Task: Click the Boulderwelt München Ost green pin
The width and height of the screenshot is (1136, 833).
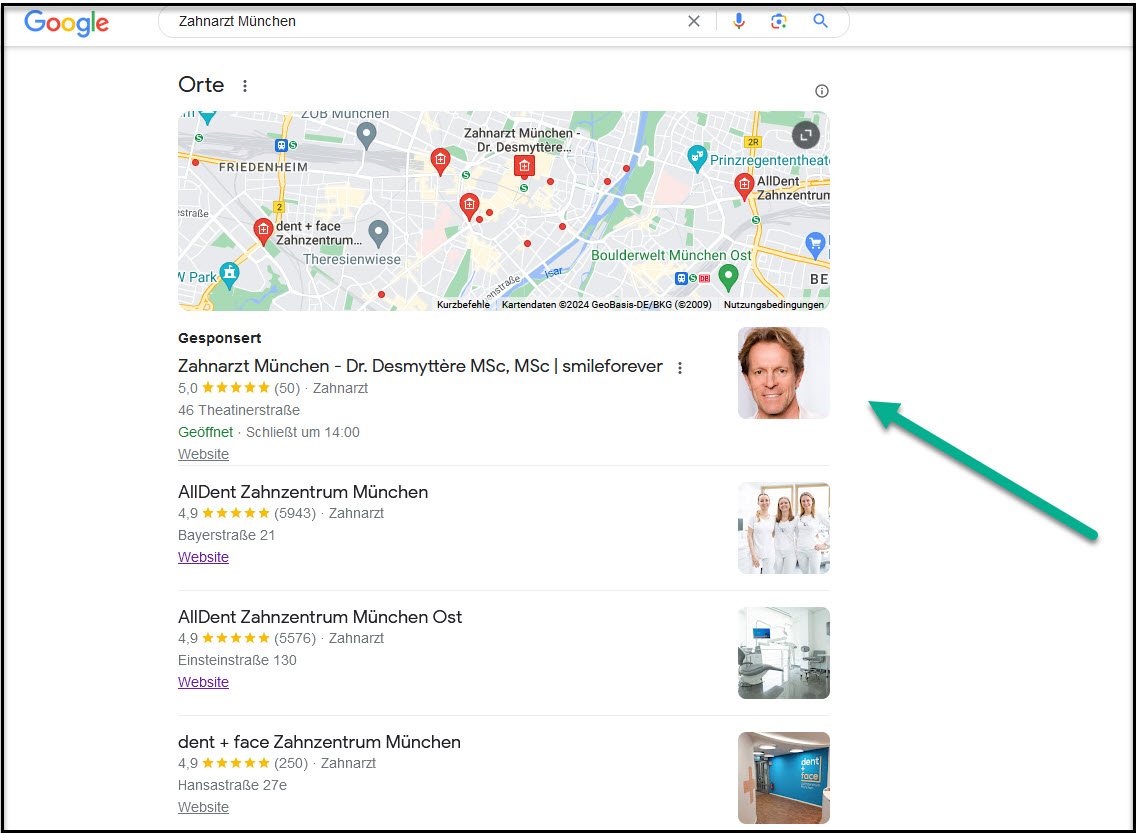Action: 728,276
